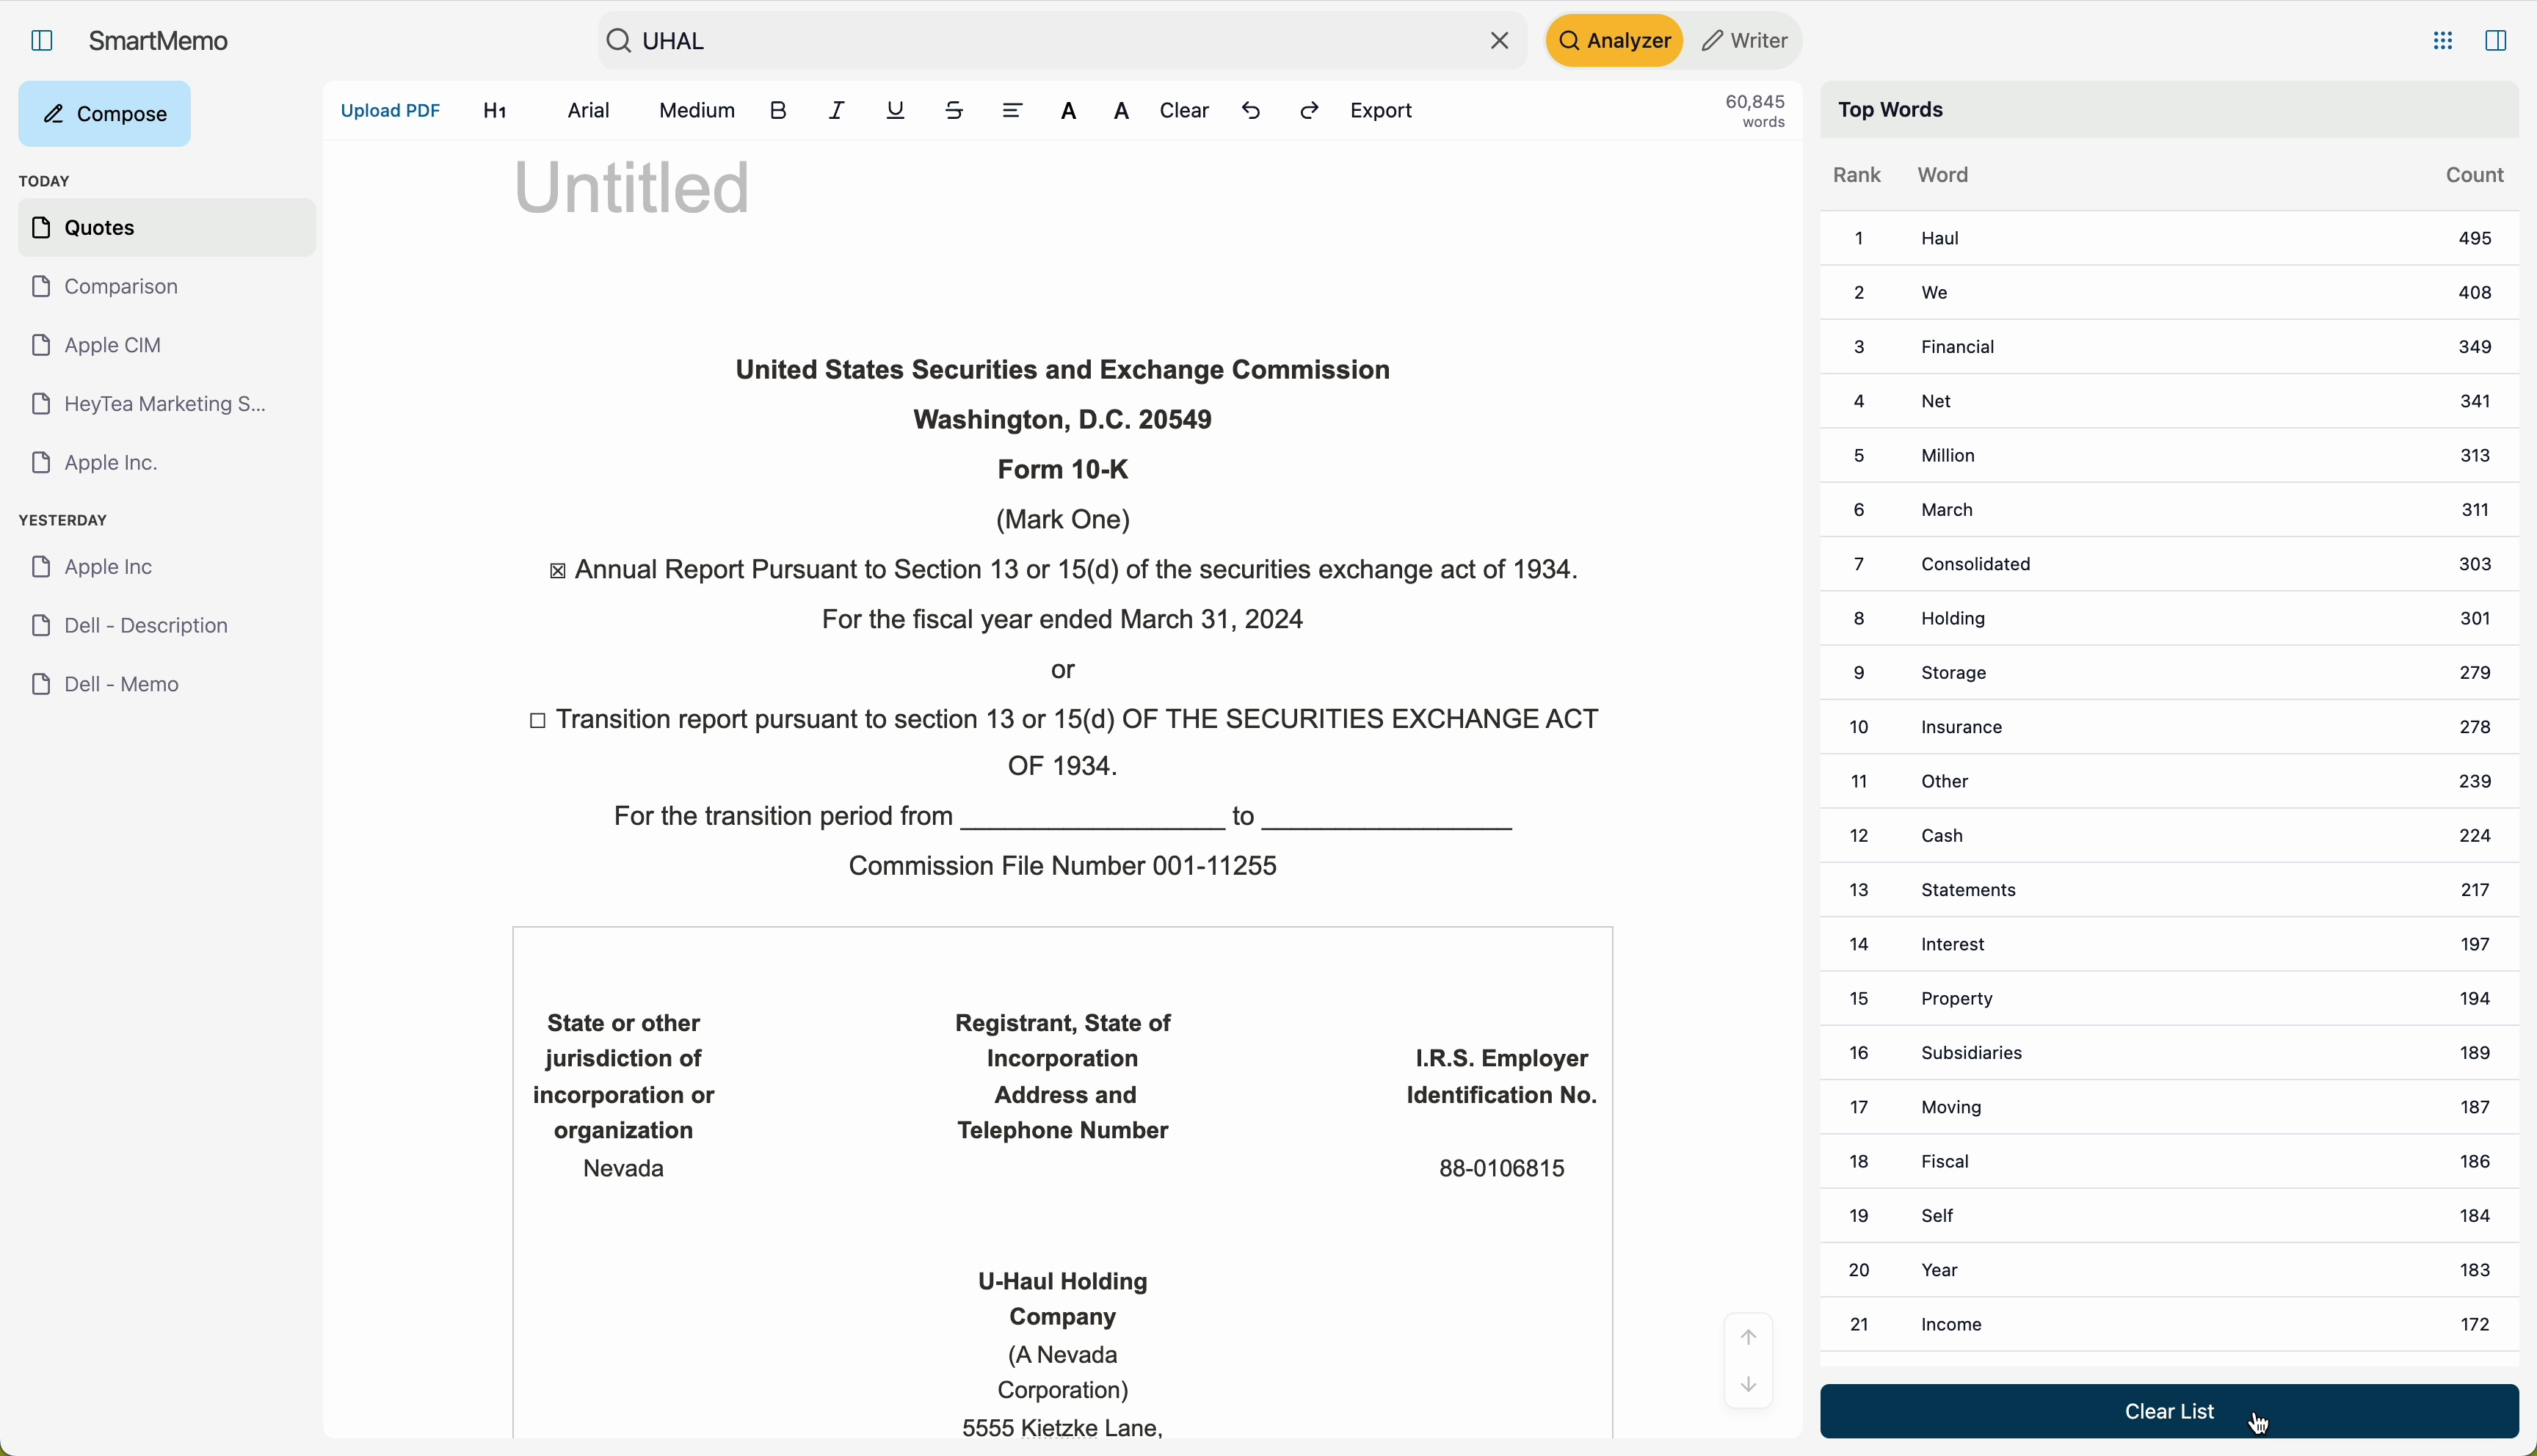Open the Quotes memo
This screenshot has width=2537, height=1456.
click(167, 228)
